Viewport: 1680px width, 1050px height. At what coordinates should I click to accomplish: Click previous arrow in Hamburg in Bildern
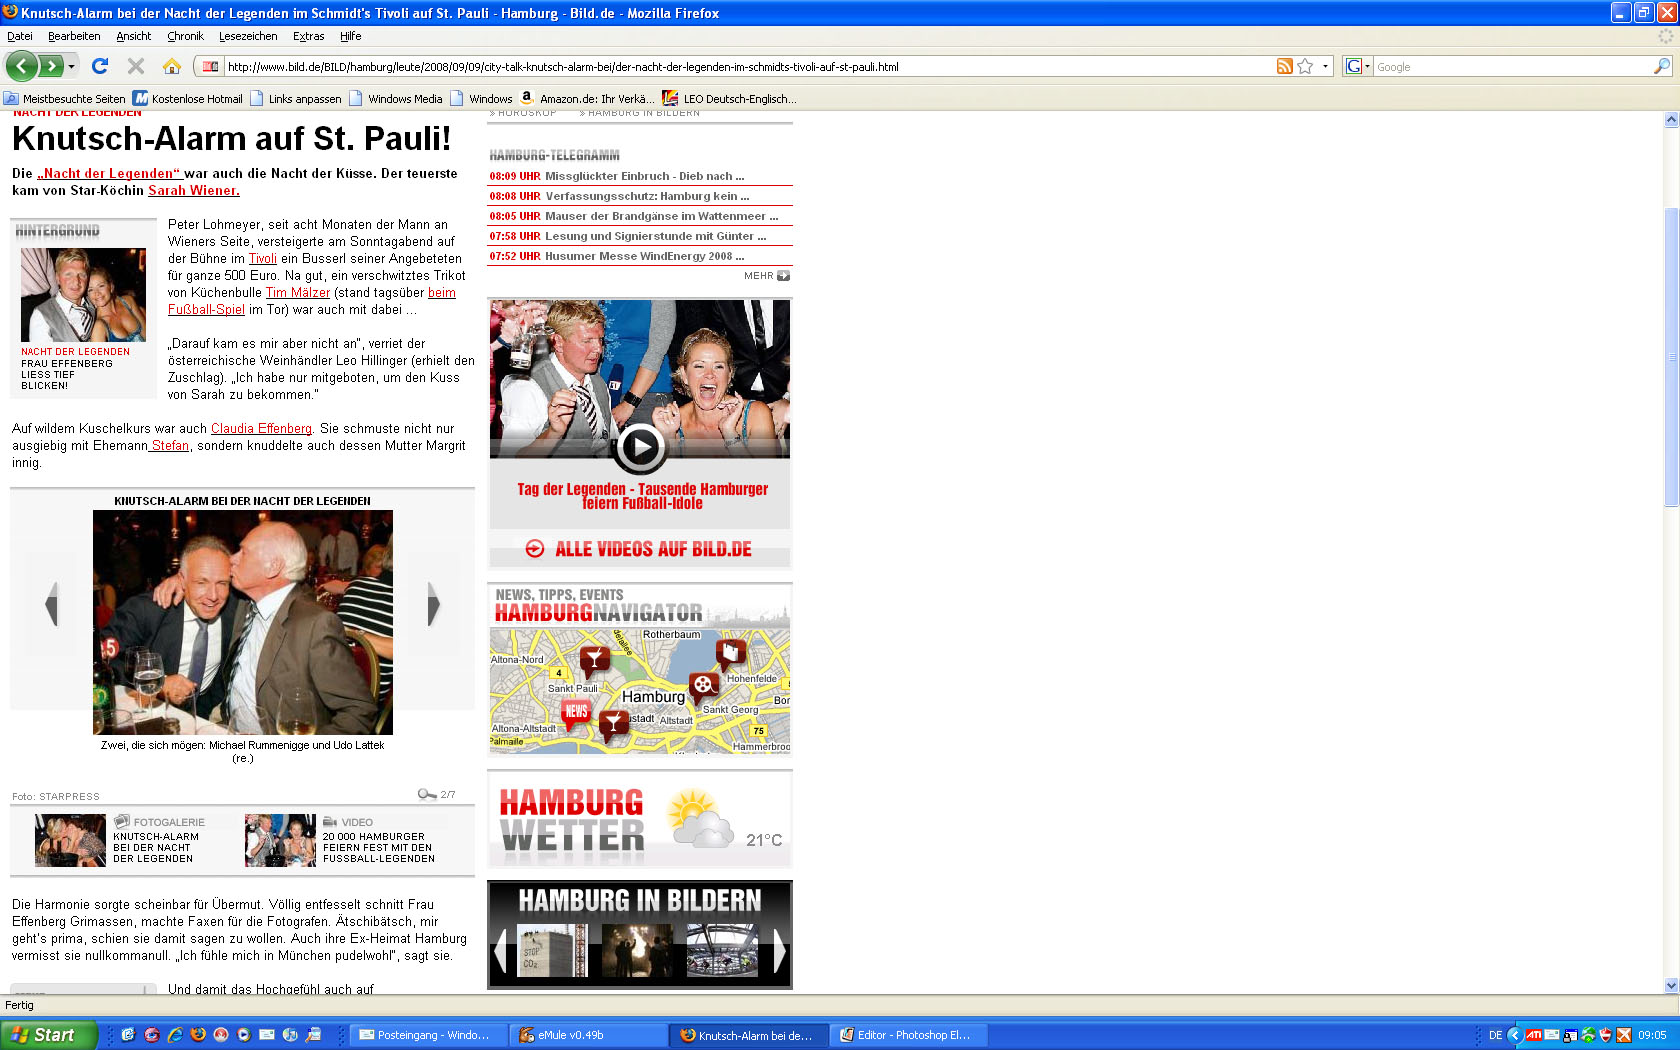point(500,951)
